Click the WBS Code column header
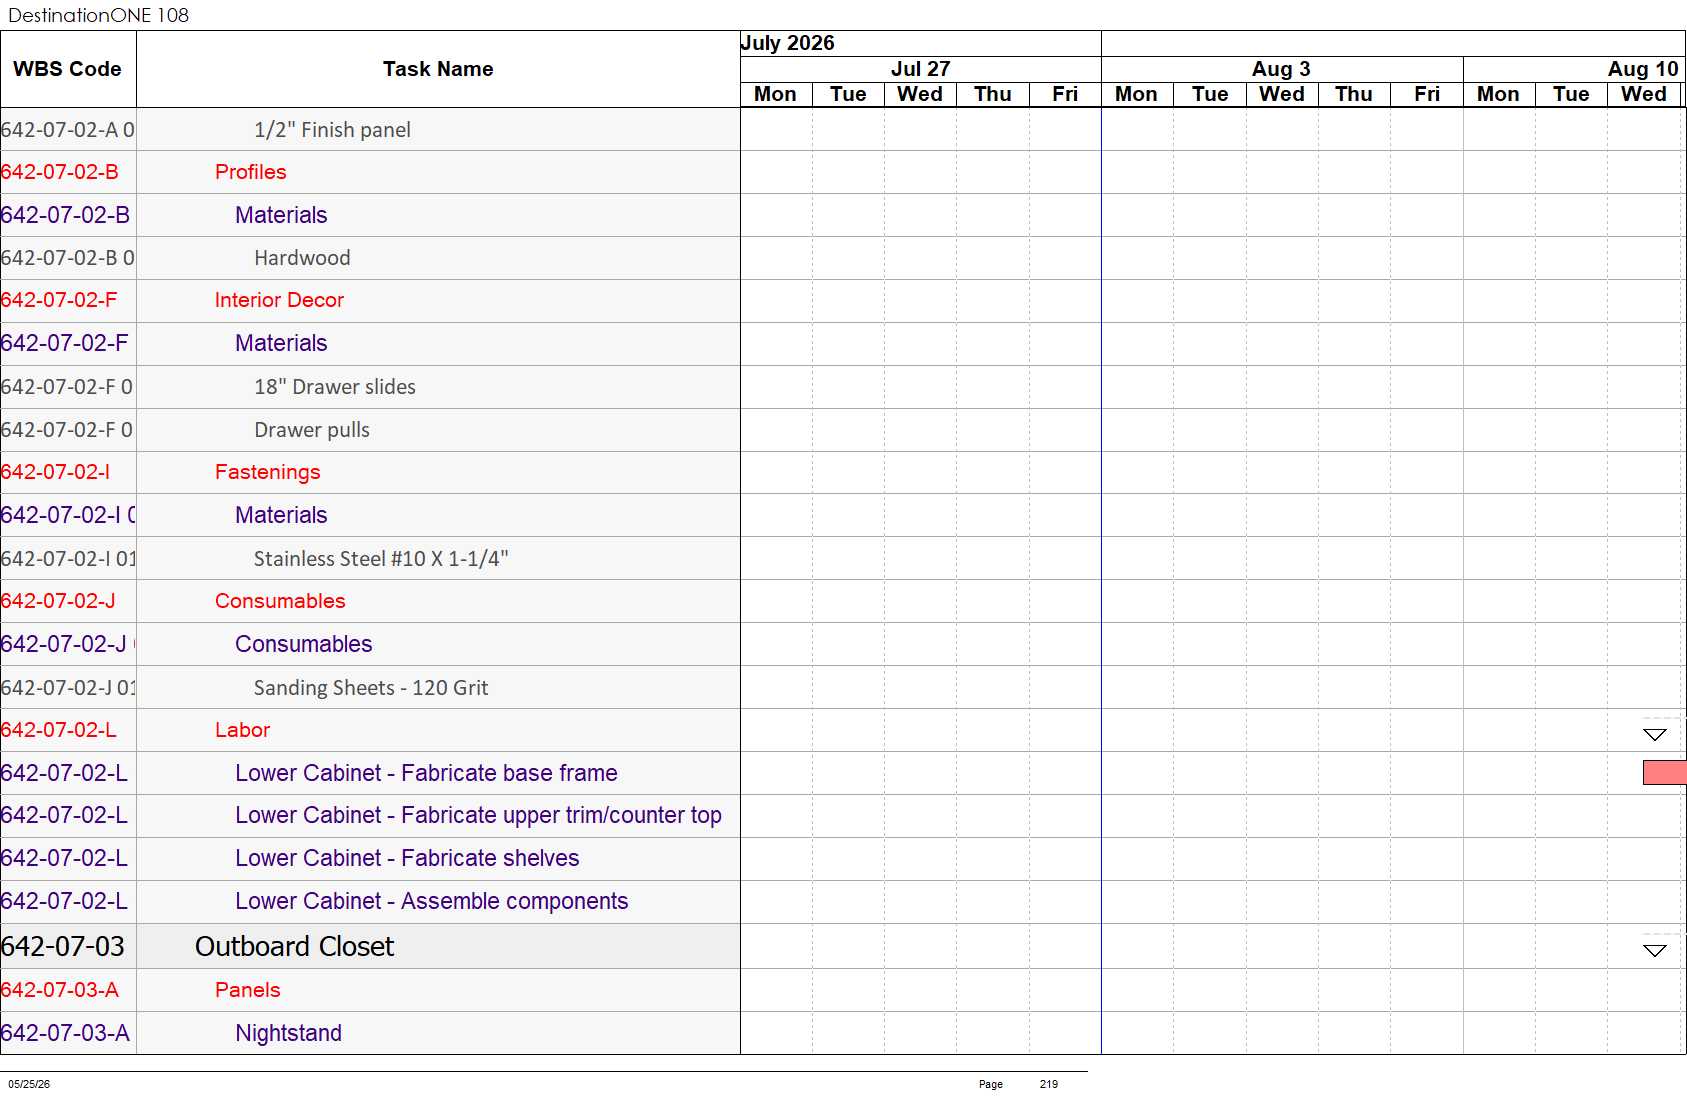Image resolution: width=1687 pixels, height=1097 pixels. tap(68, 69)
